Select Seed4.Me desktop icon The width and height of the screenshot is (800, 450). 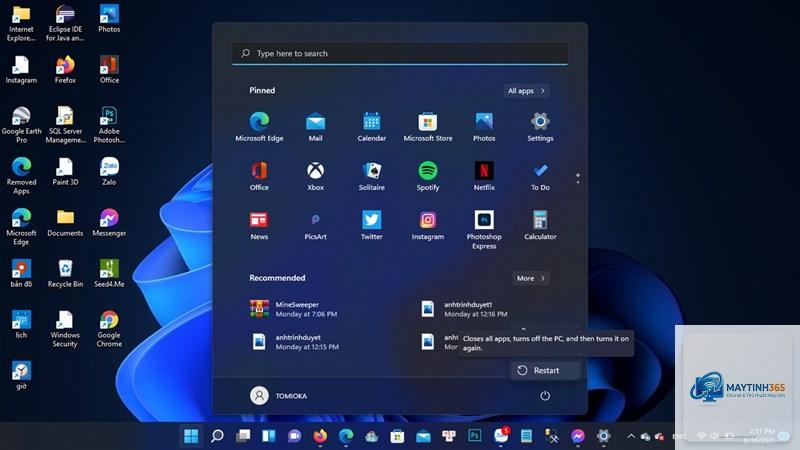click(x=109, y=274)
